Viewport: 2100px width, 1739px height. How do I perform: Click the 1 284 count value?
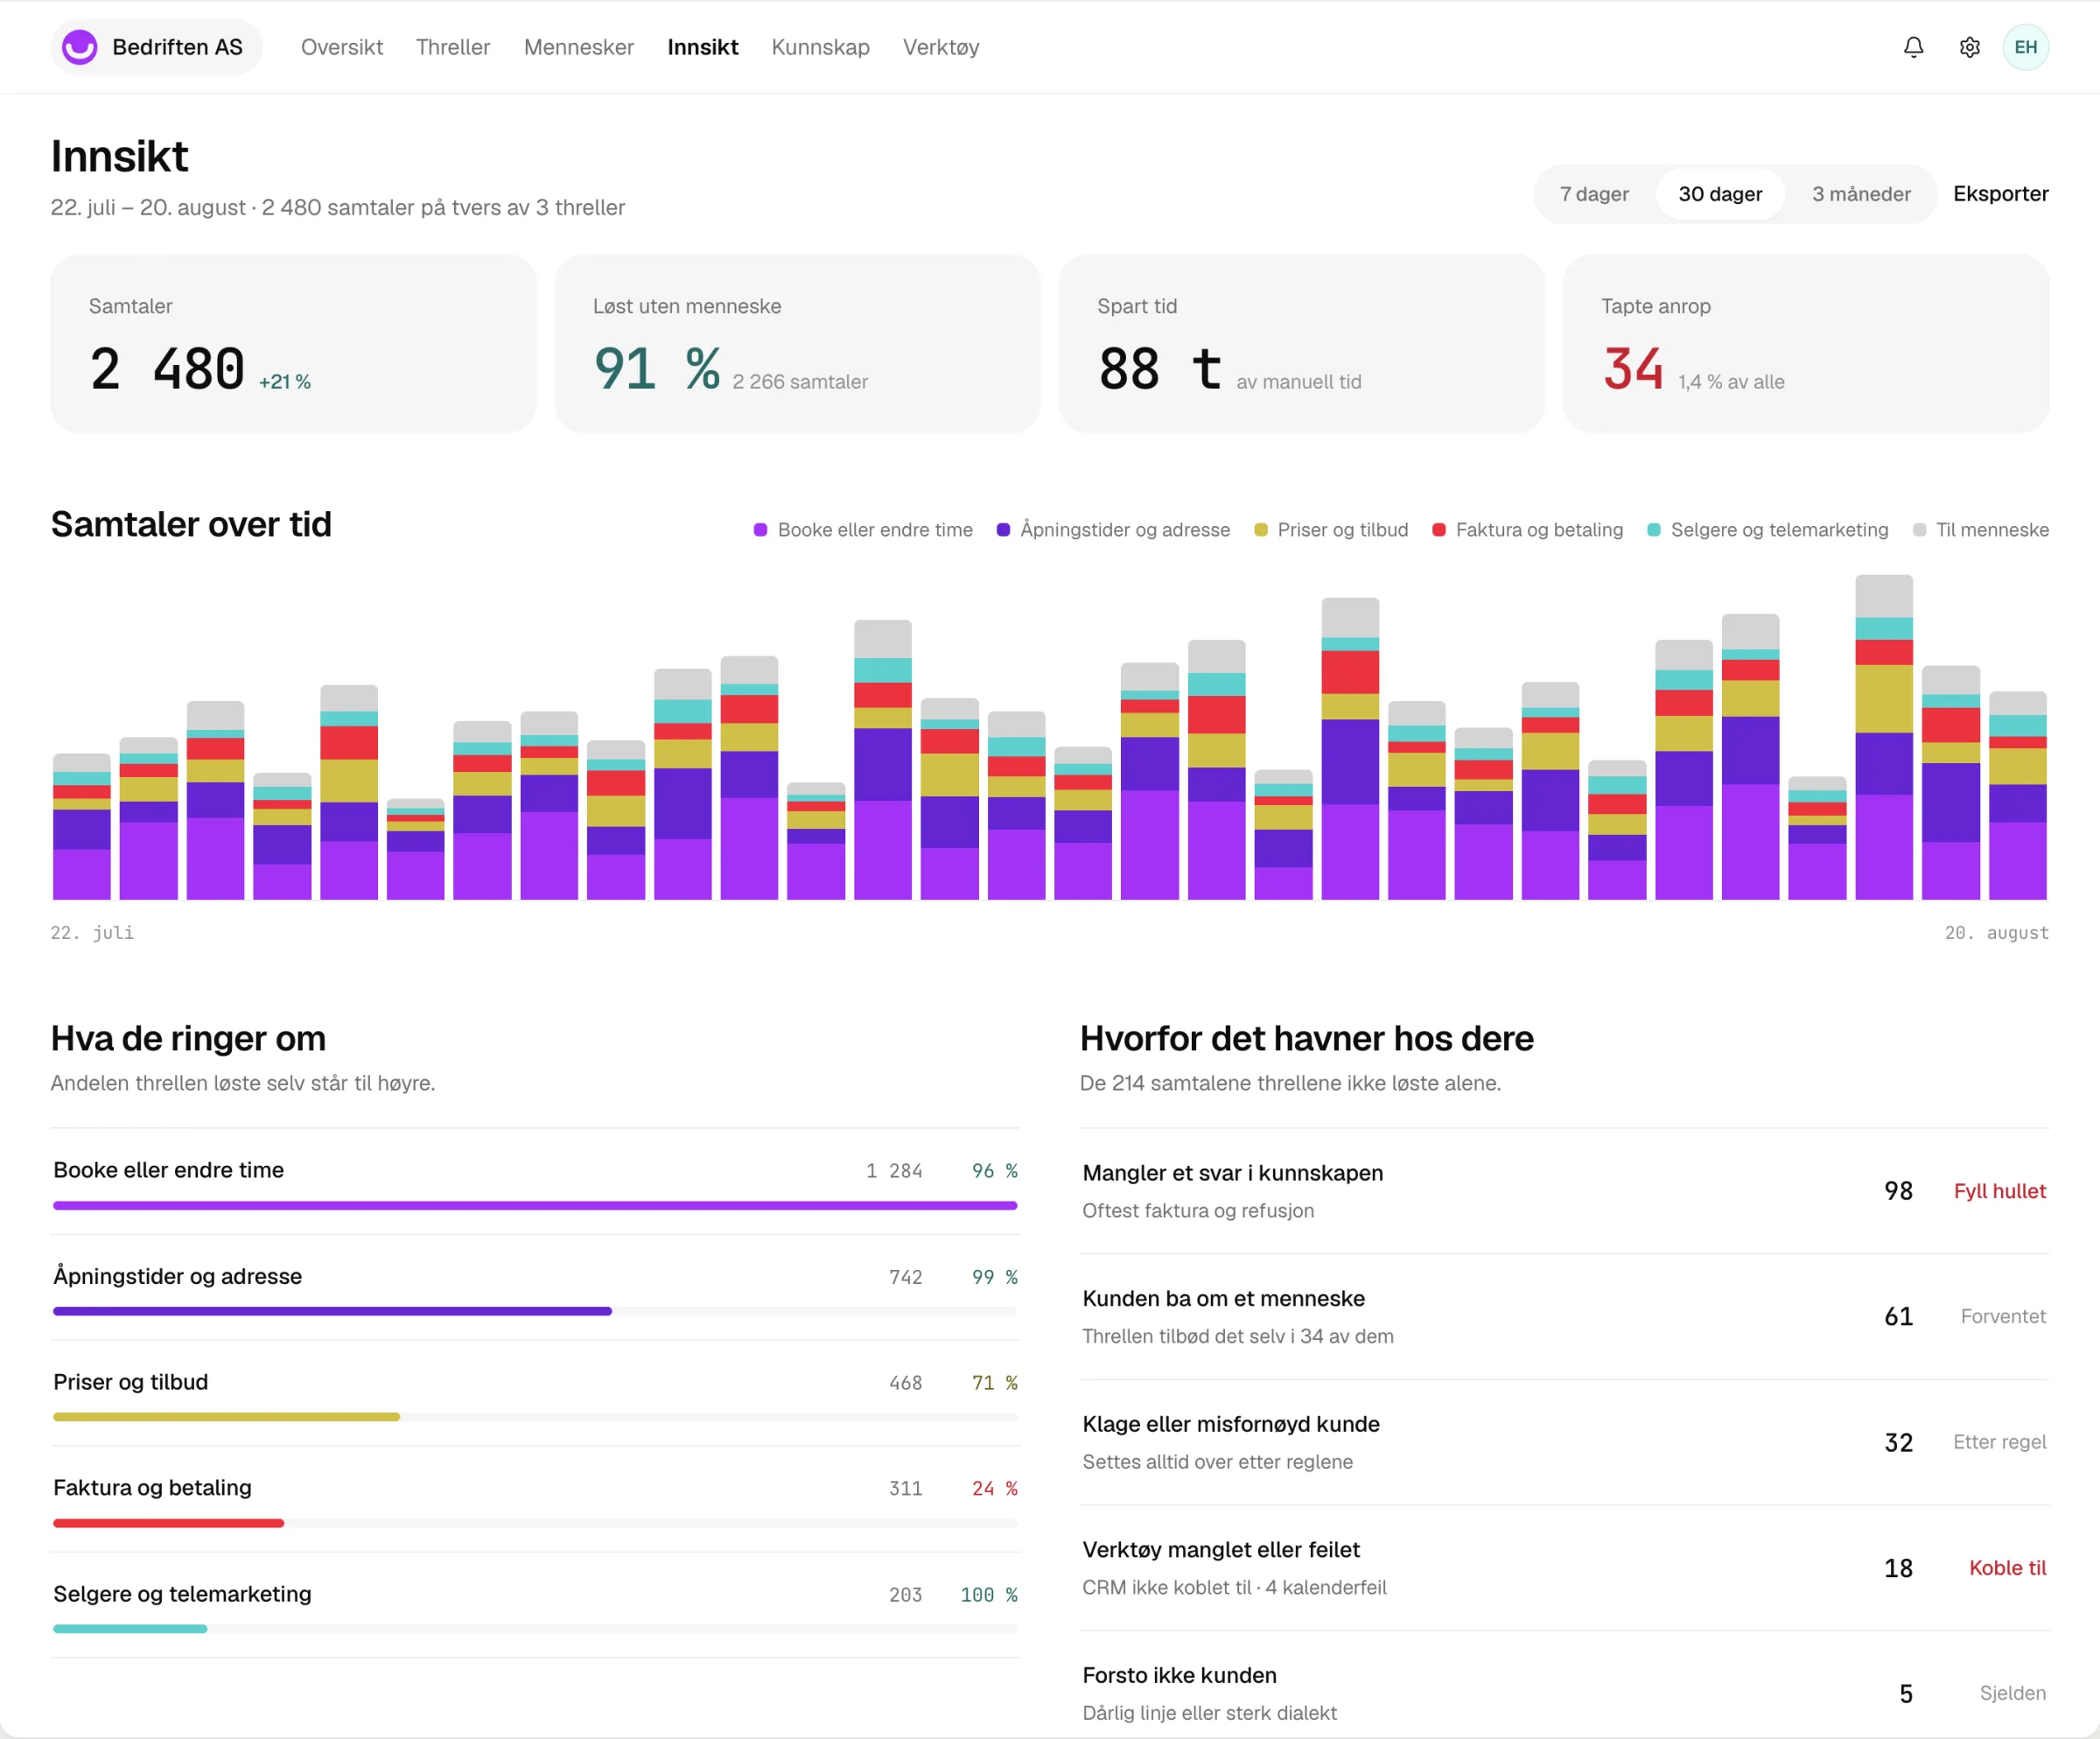894,1171
